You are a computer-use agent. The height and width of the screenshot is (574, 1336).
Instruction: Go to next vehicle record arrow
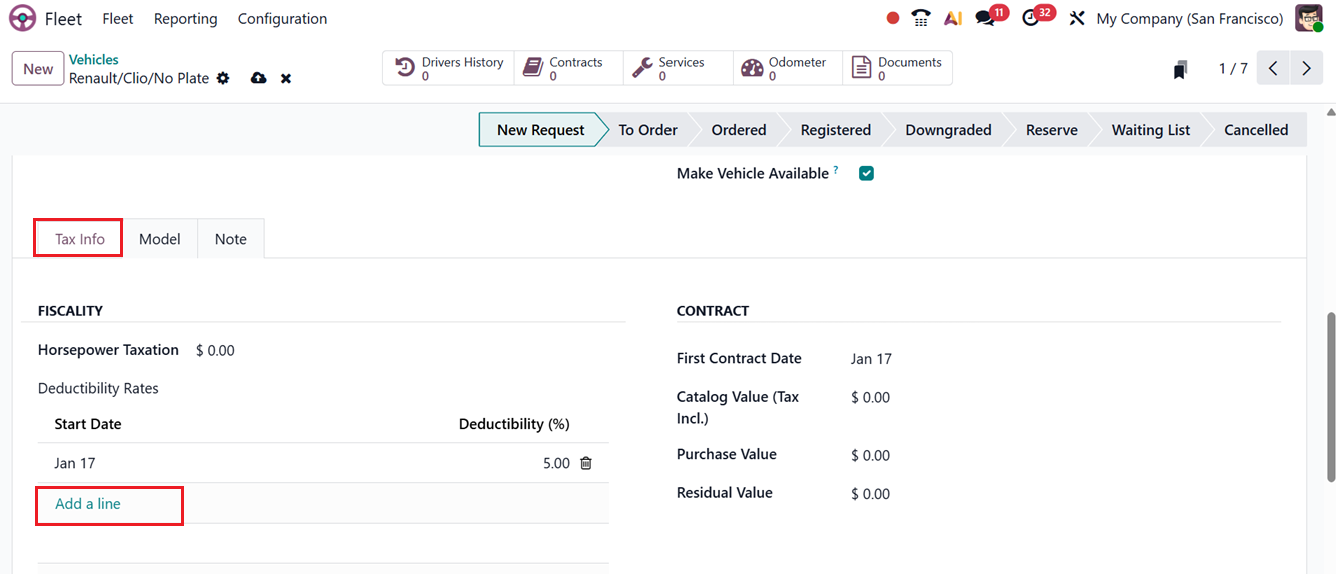pos(1306,68)
